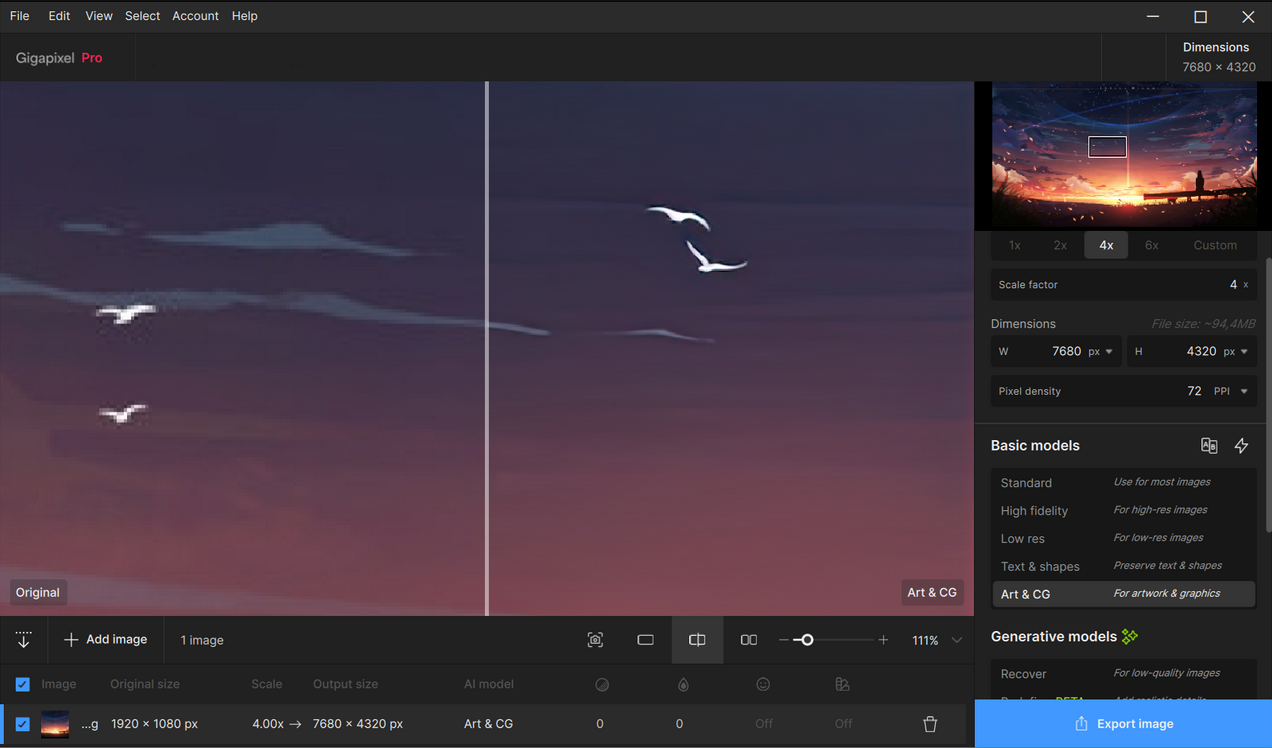Switch to single view layout icon
1272x748 pixels.
pyautogui.click(x=645, y=640)
